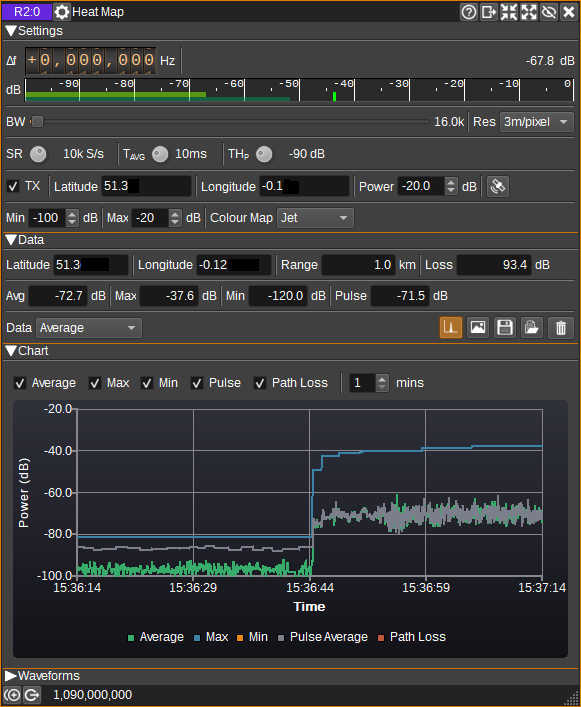Toggle the chart display icon
The image size is (581, 707).
[451, 327]
